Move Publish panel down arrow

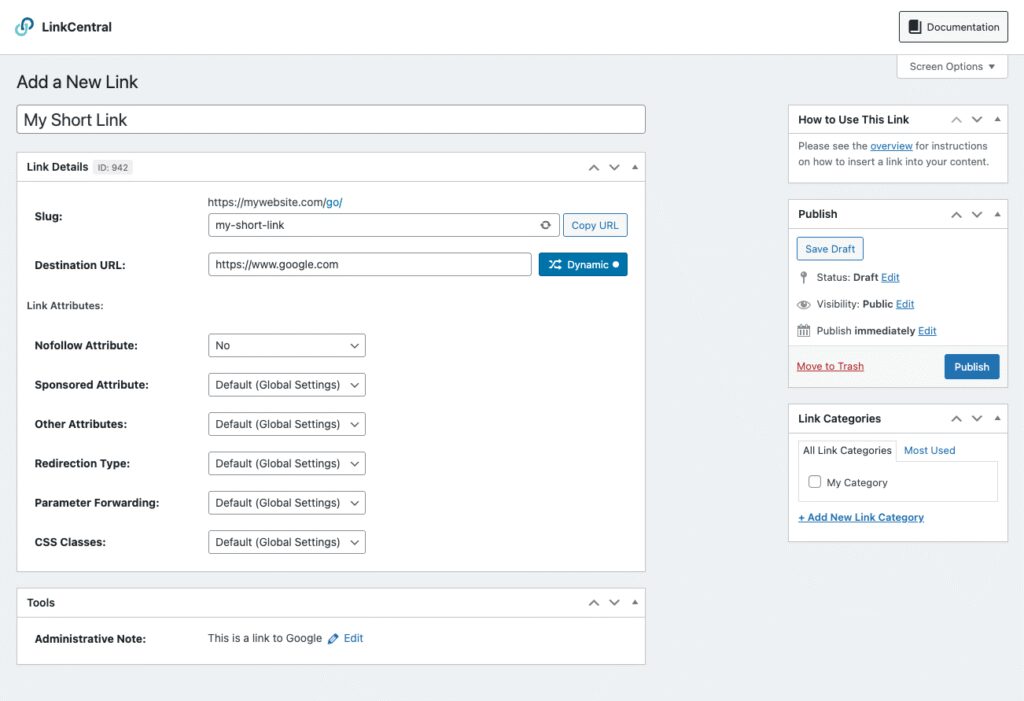[x=977, y=214]
